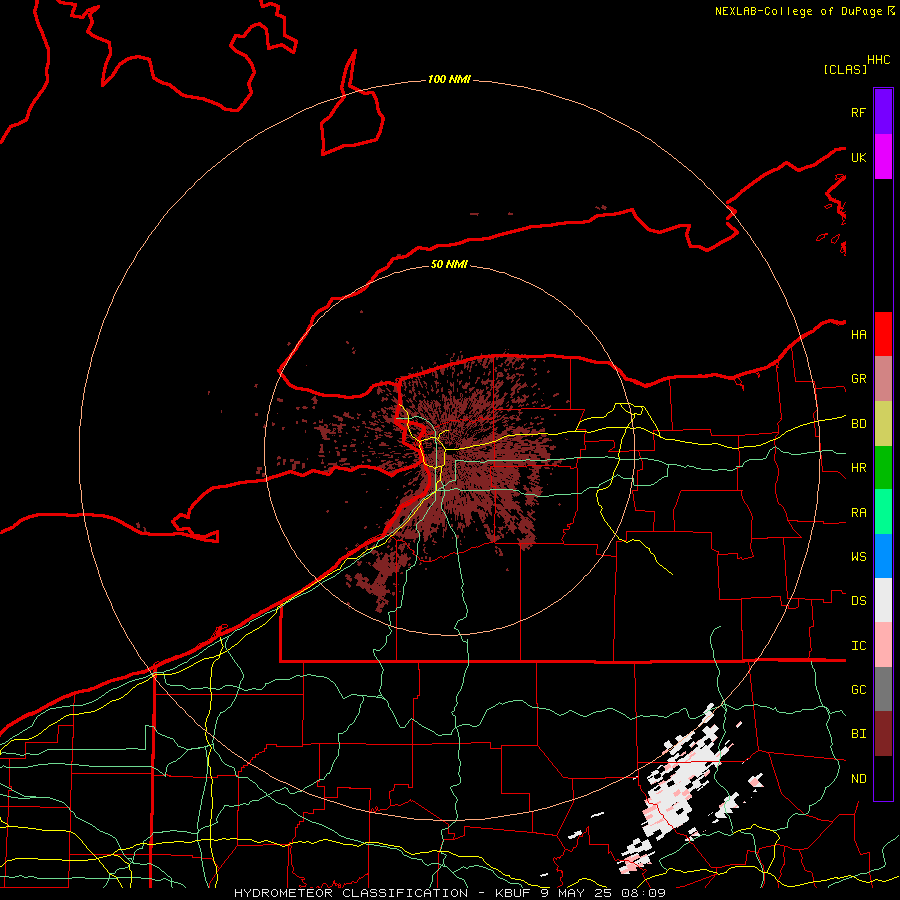Click the WS legend label
This screenshot has width=900, height=900.
[859, 557]
